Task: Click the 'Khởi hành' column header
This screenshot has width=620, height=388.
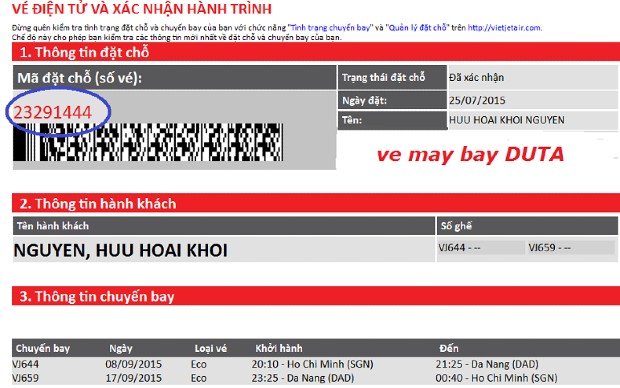Action: pos(279,348)
